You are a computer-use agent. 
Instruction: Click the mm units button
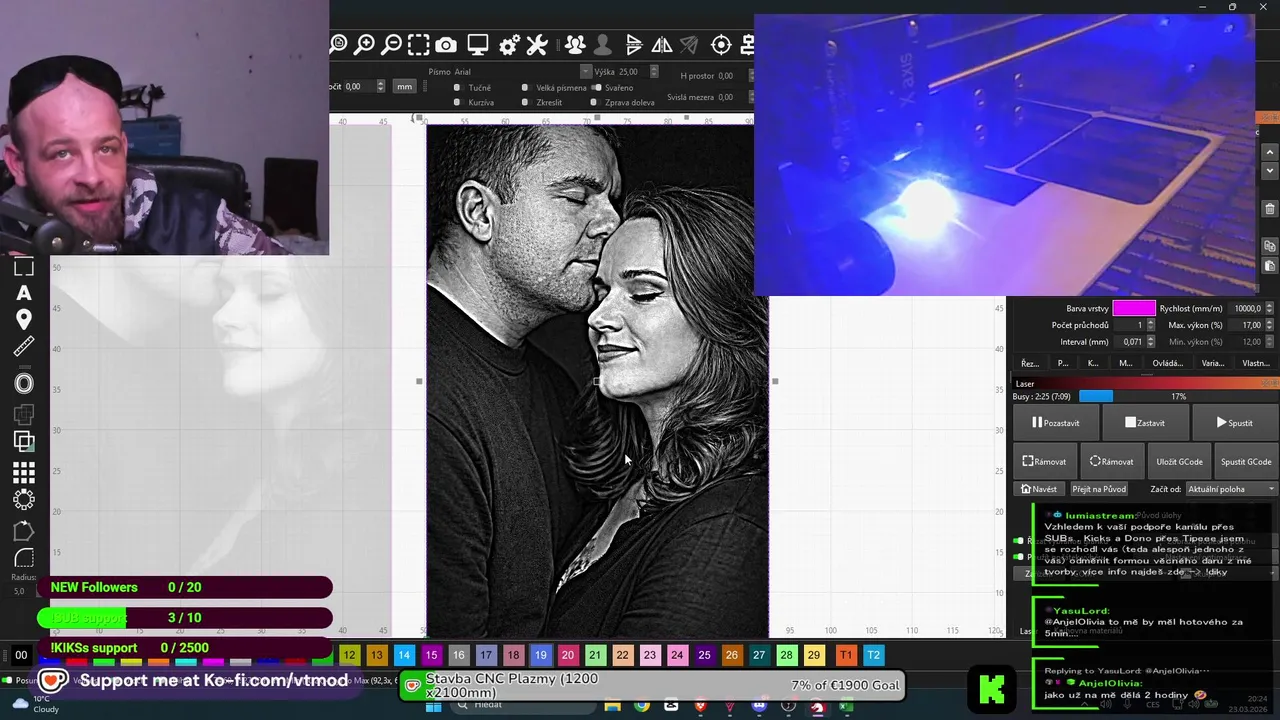(x=404, y=87)
